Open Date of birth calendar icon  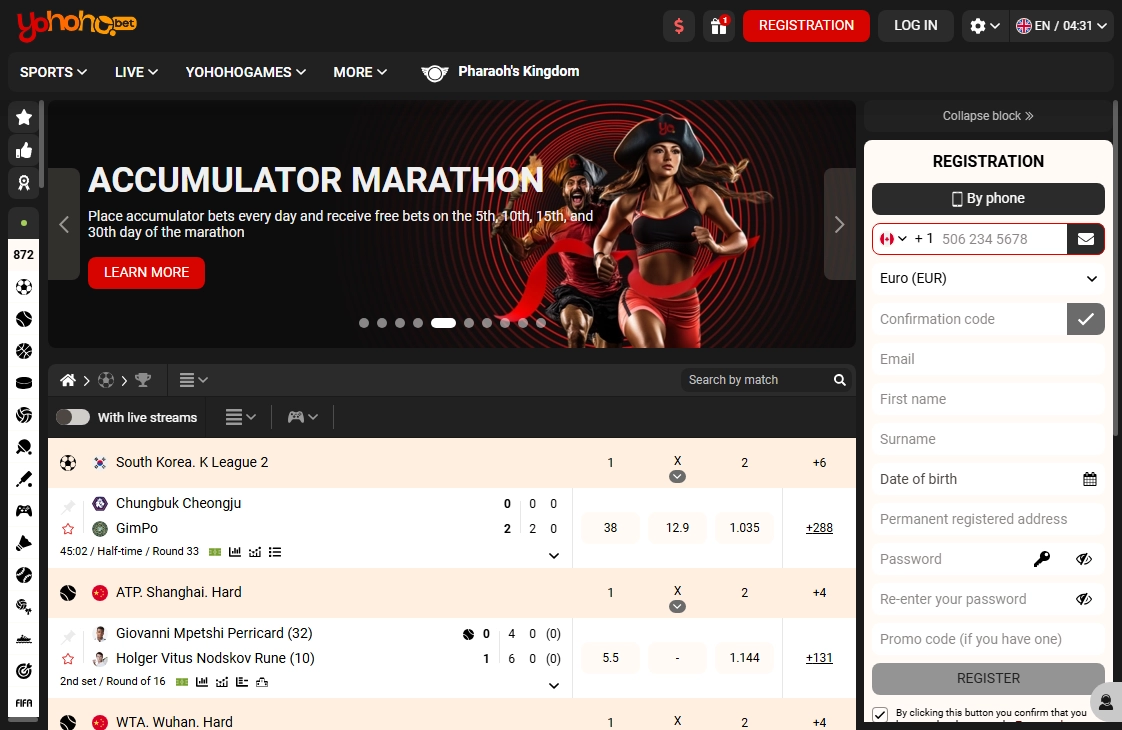pyautogui.click(x=1090, y=480)
